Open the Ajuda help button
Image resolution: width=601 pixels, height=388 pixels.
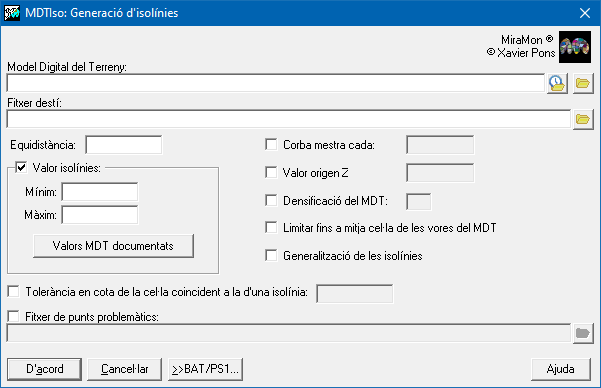561,369
